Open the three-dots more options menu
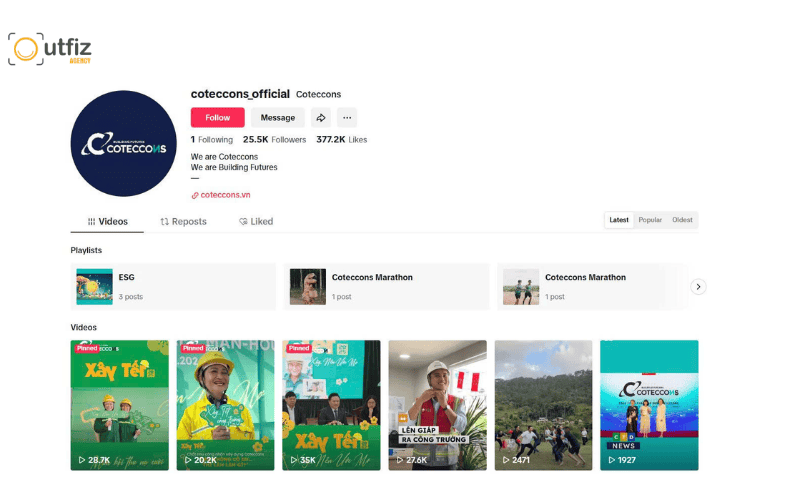800x500 pixels. coord(347,118)
